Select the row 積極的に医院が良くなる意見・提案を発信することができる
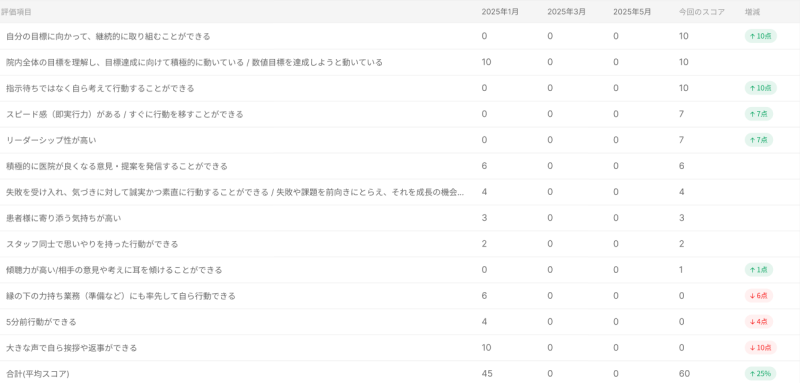Image resolution: width=800 pixels, height=383 pixels. [x=400, y=166]
